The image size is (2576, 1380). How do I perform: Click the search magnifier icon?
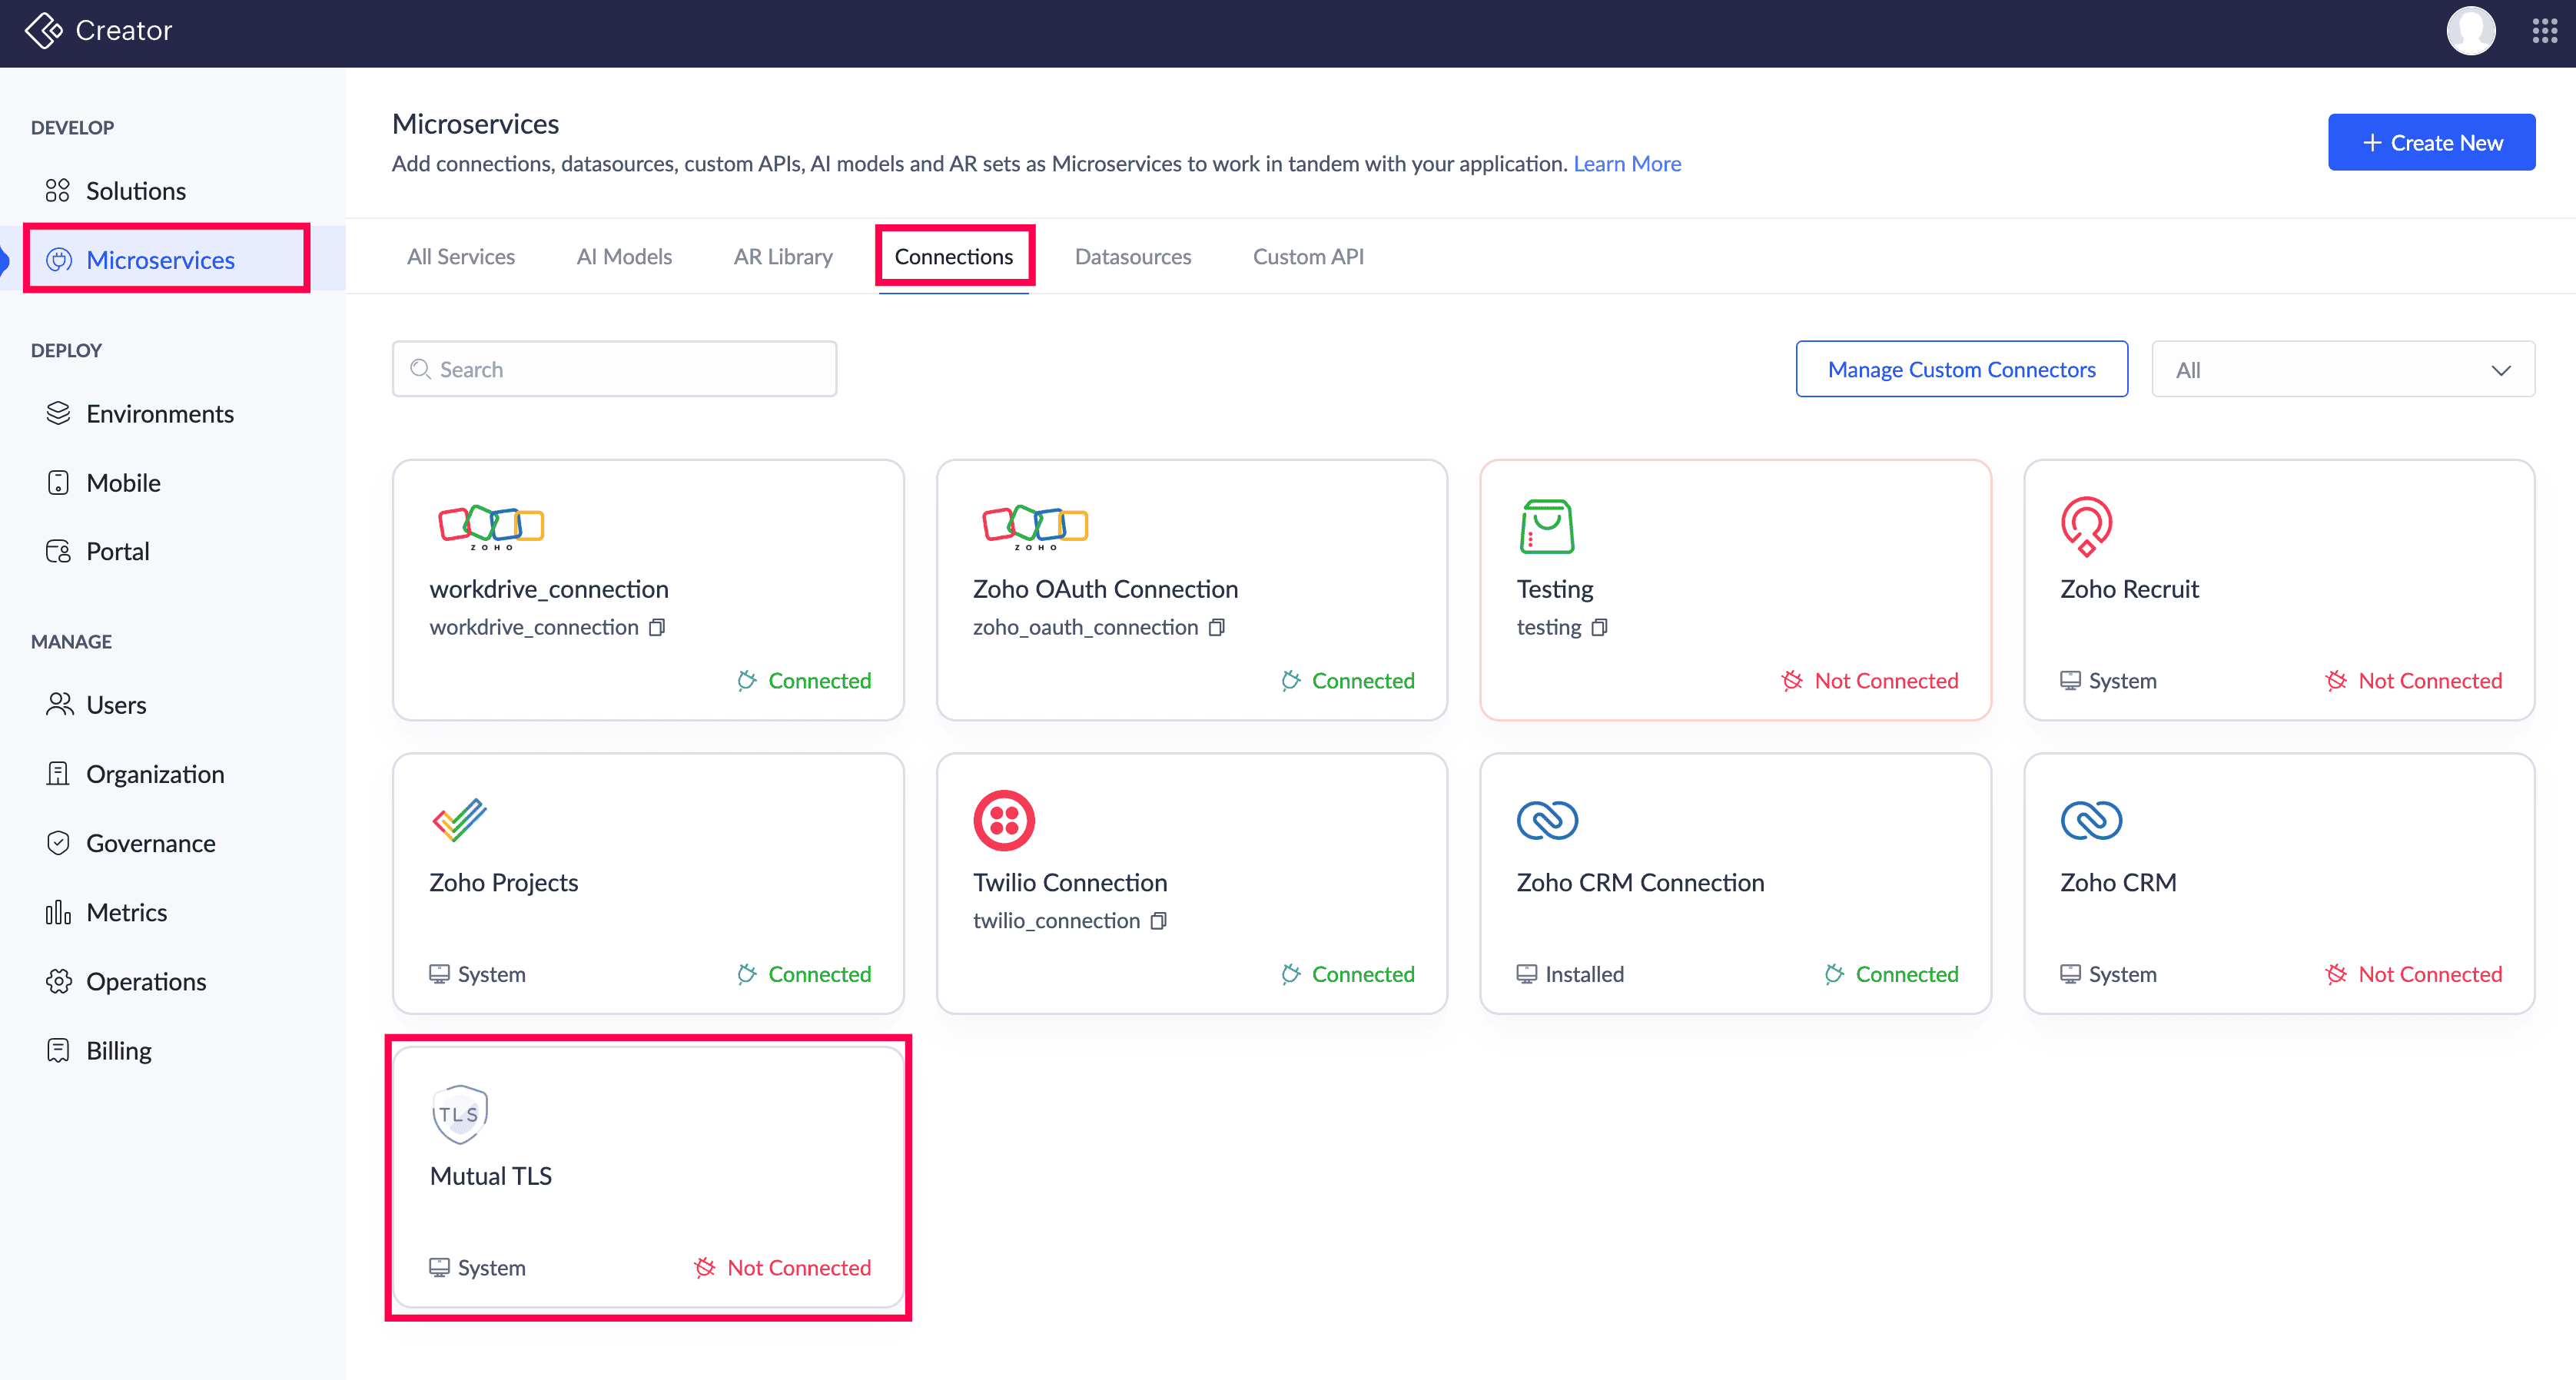click(x=420, y=369)
